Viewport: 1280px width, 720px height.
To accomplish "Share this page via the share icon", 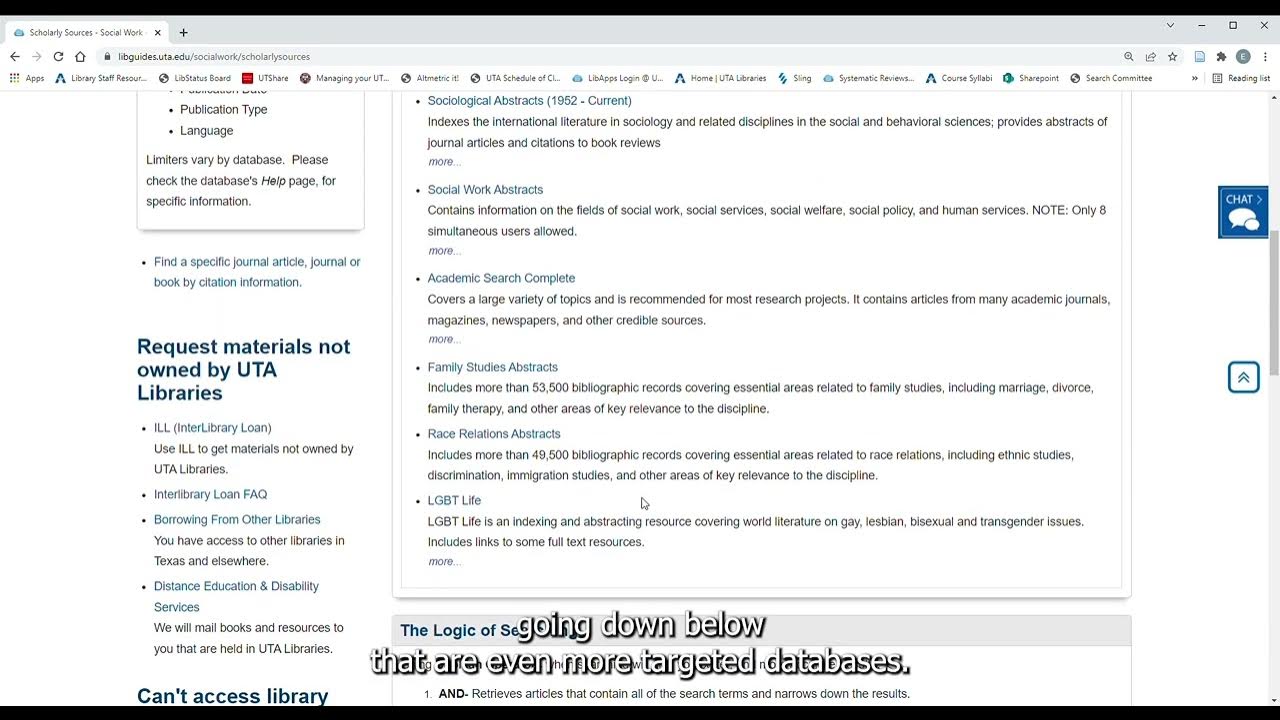I will point(1151,57).
